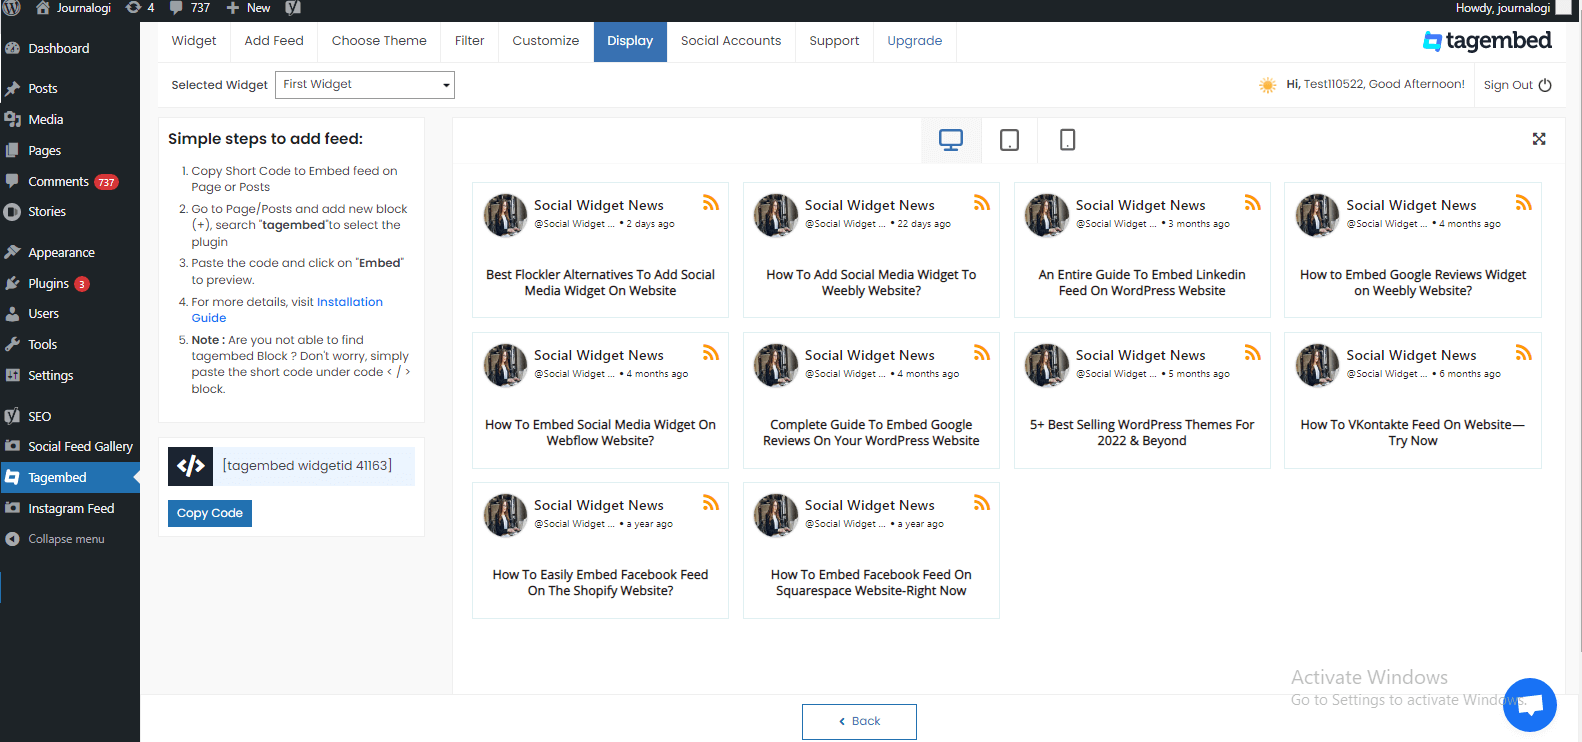Open the Installation Guide link

287,310
